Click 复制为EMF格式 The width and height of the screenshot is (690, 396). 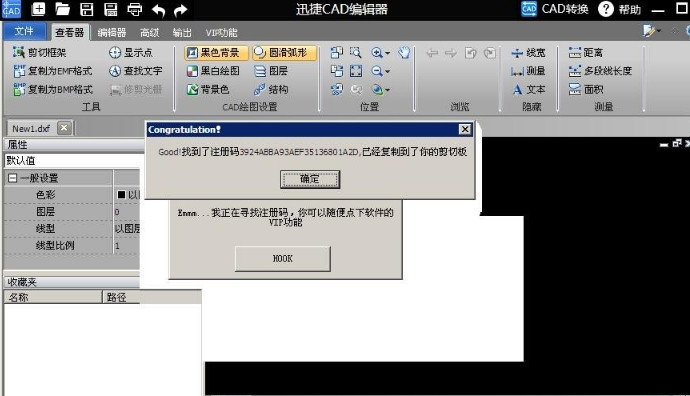53,71
